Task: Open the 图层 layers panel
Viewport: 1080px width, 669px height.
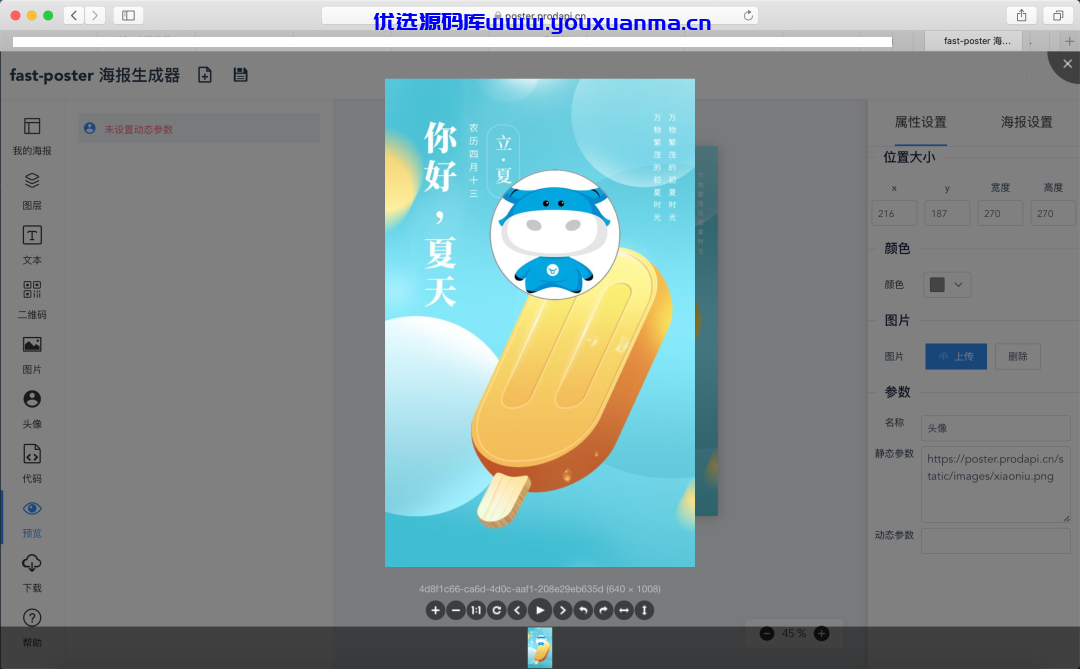Action: 32,191
